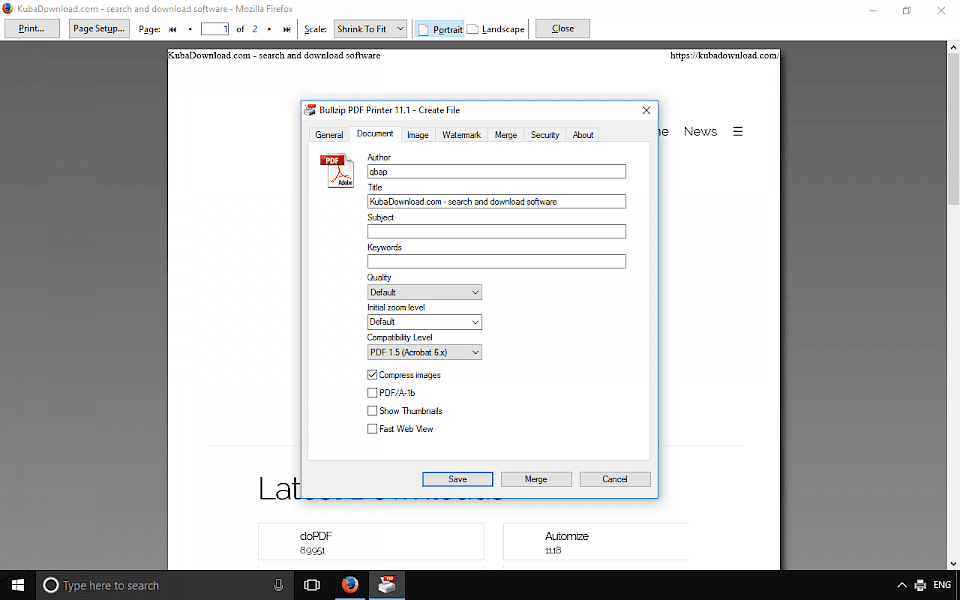Image resolution: width=960 pixels, height=600 pixels.
Task: Switch to Image tab
Action: tap(418, 135)
